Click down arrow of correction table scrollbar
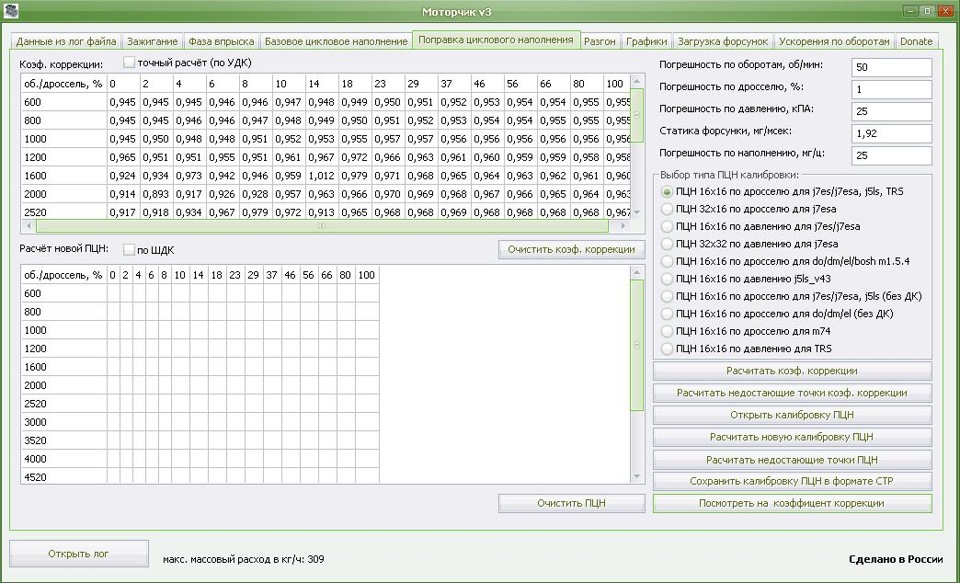 tap(637, 213)
